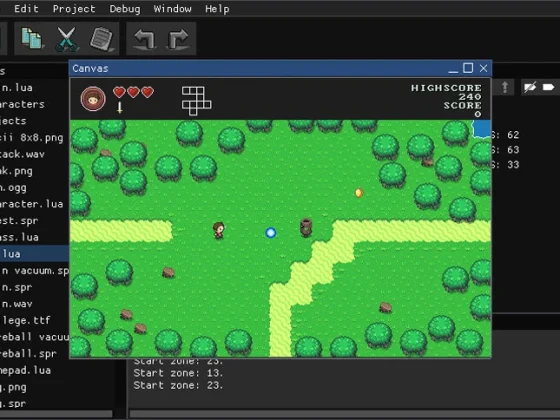Viewport: 560px width, 420px height.
Task: Toggle the crossed-out pencil icon
Action: tap(530, 87)
